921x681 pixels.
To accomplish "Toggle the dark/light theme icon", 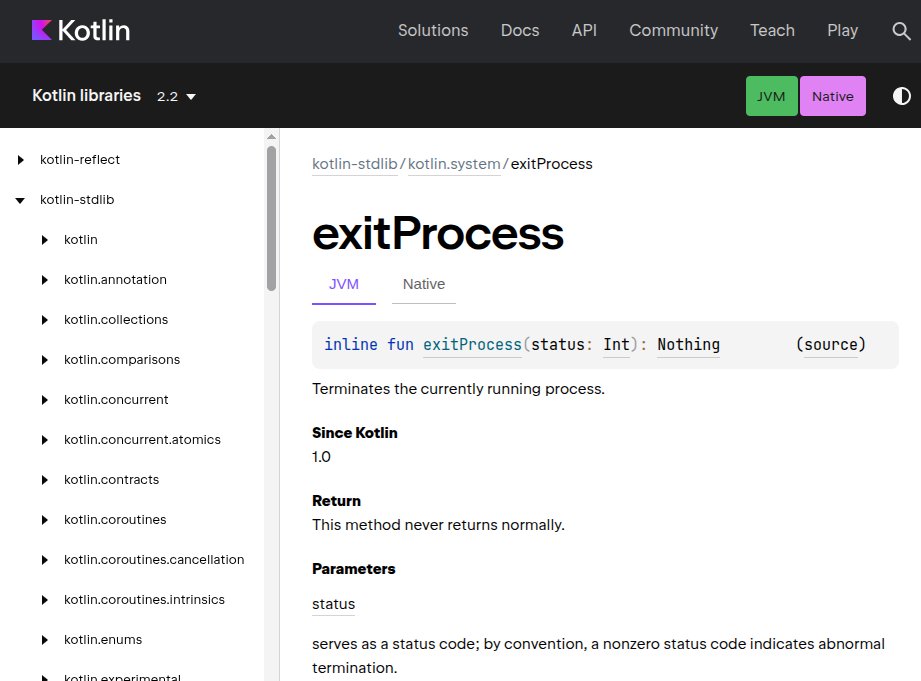I will pos(902,96).
